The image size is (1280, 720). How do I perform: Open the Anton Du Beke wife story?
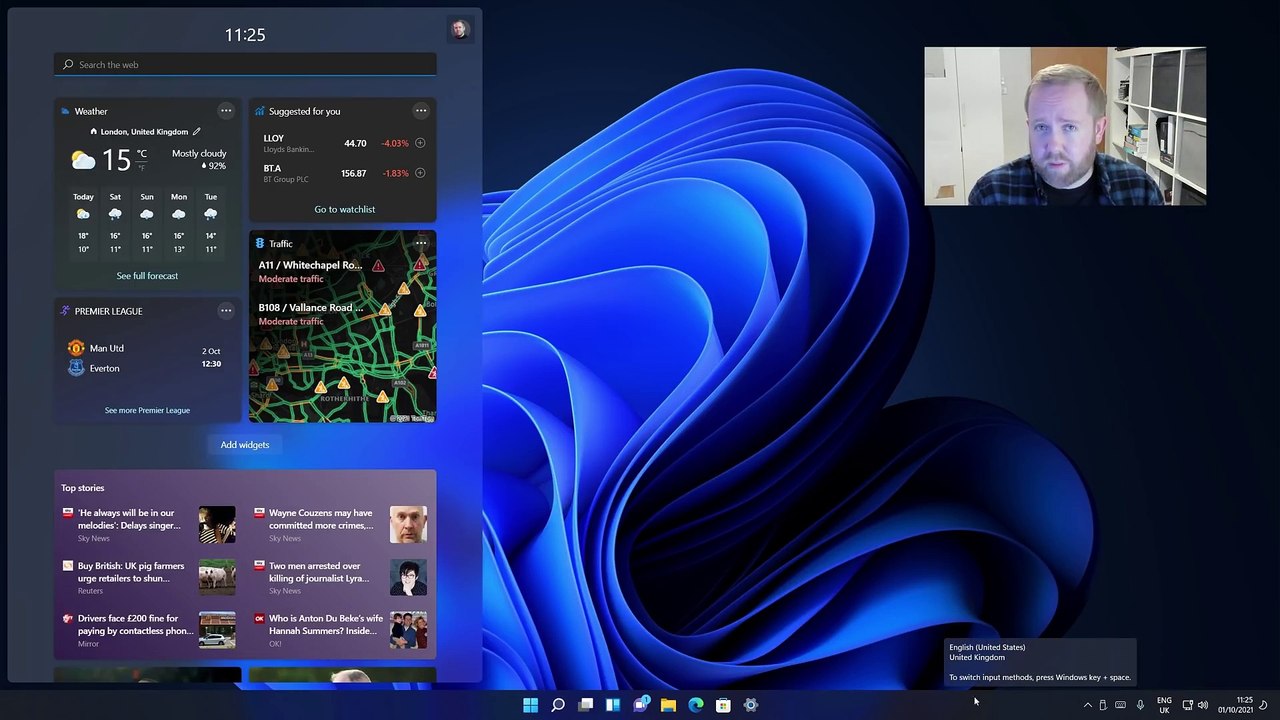[x=320, y=631]
